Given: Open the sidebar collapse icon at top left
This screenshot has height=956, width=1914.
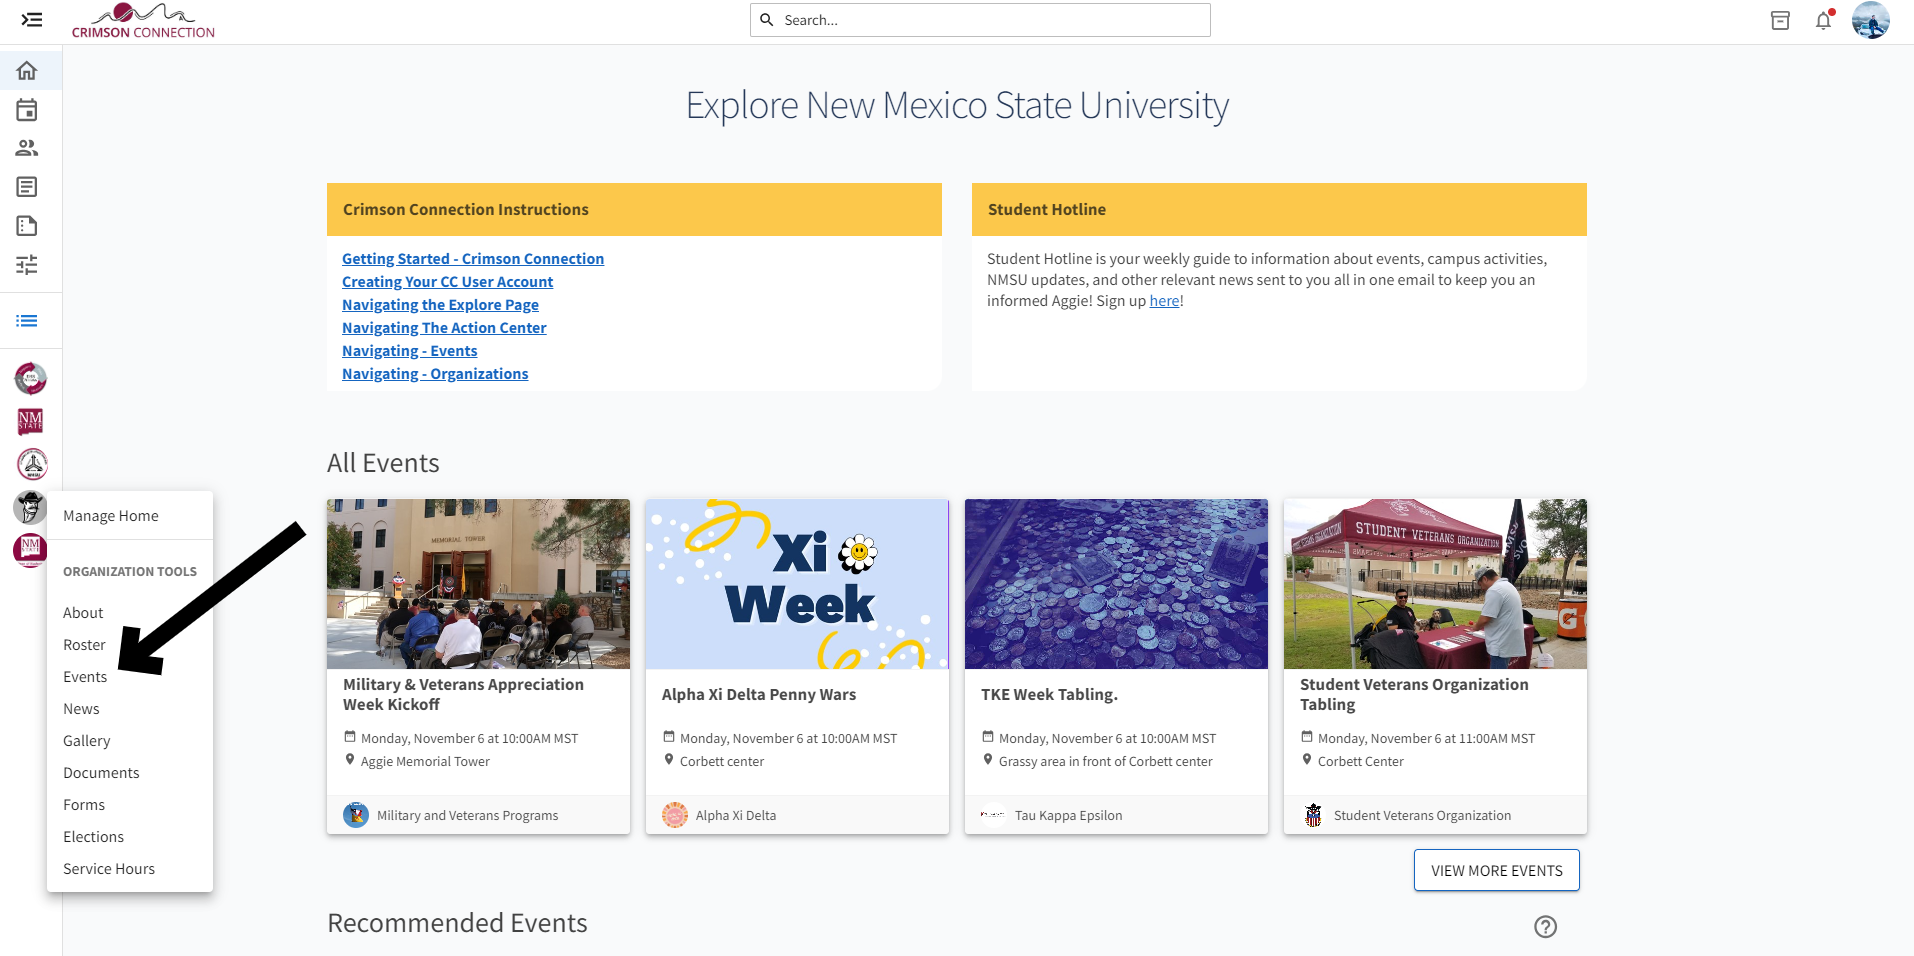Looking at the screenshot, I should [x=31, y=20].
